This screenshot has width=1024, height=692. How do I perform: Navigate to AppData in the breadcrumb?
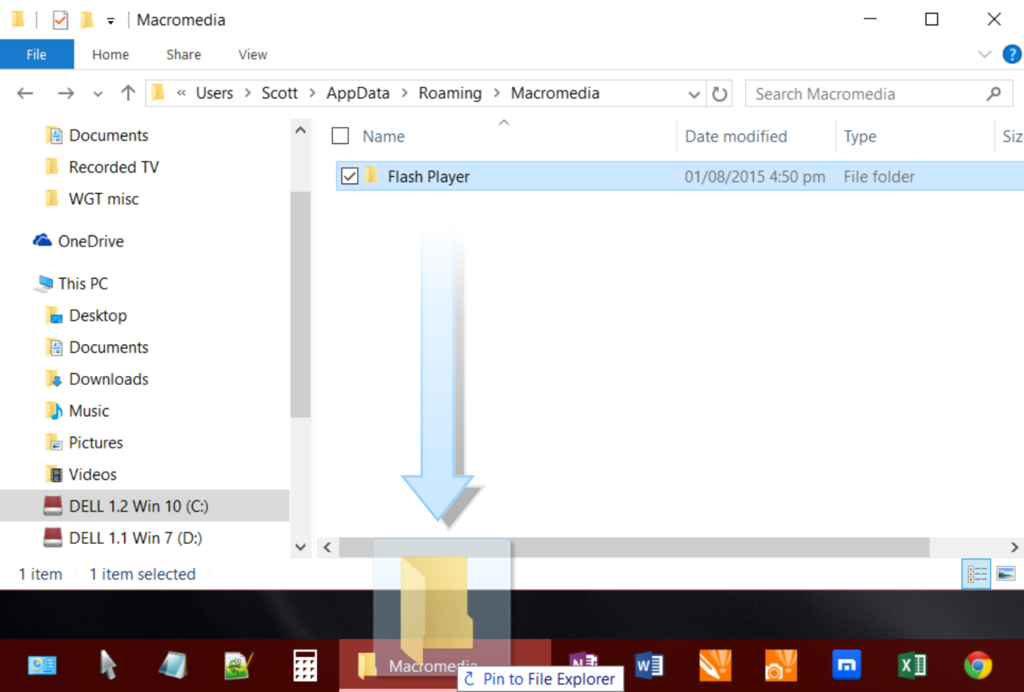pos(358,93)
